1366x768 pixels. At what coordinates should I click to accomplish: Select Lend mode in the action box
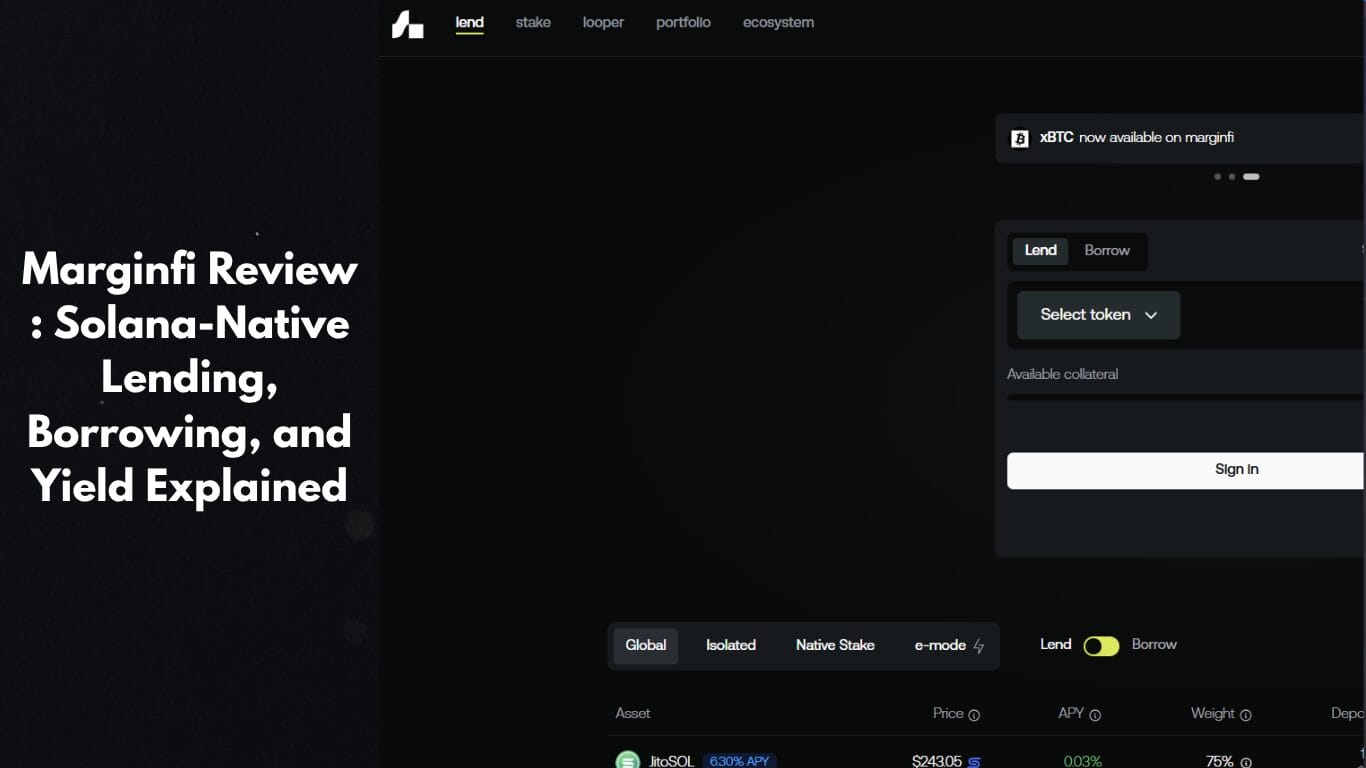click(x=1040, y=251)
